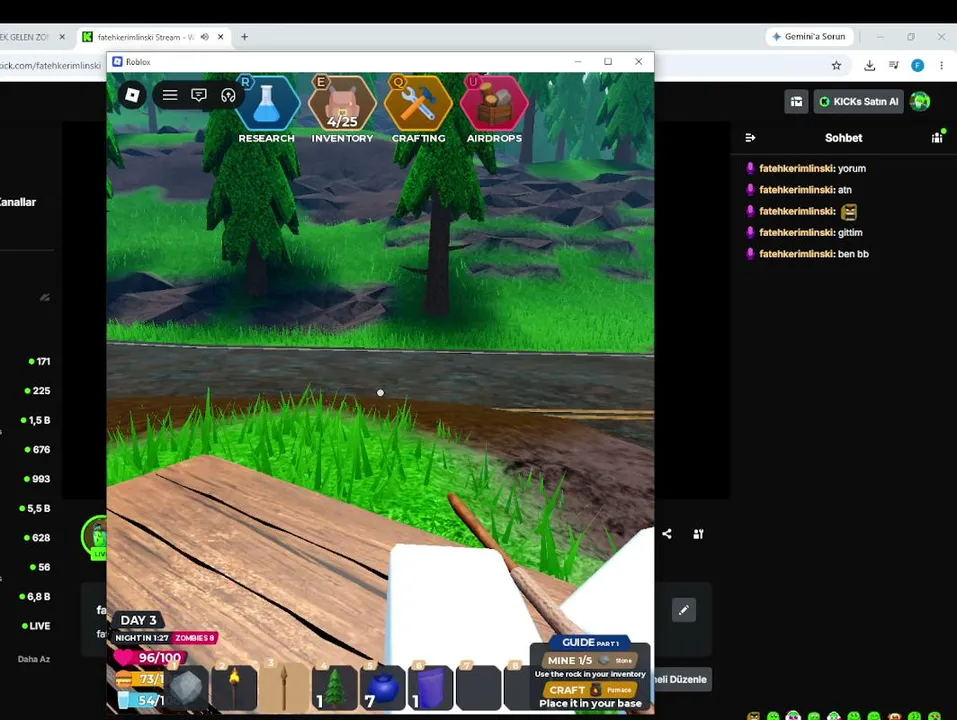Click the stream share icon
957x720 pixels.
pos(666,534)
